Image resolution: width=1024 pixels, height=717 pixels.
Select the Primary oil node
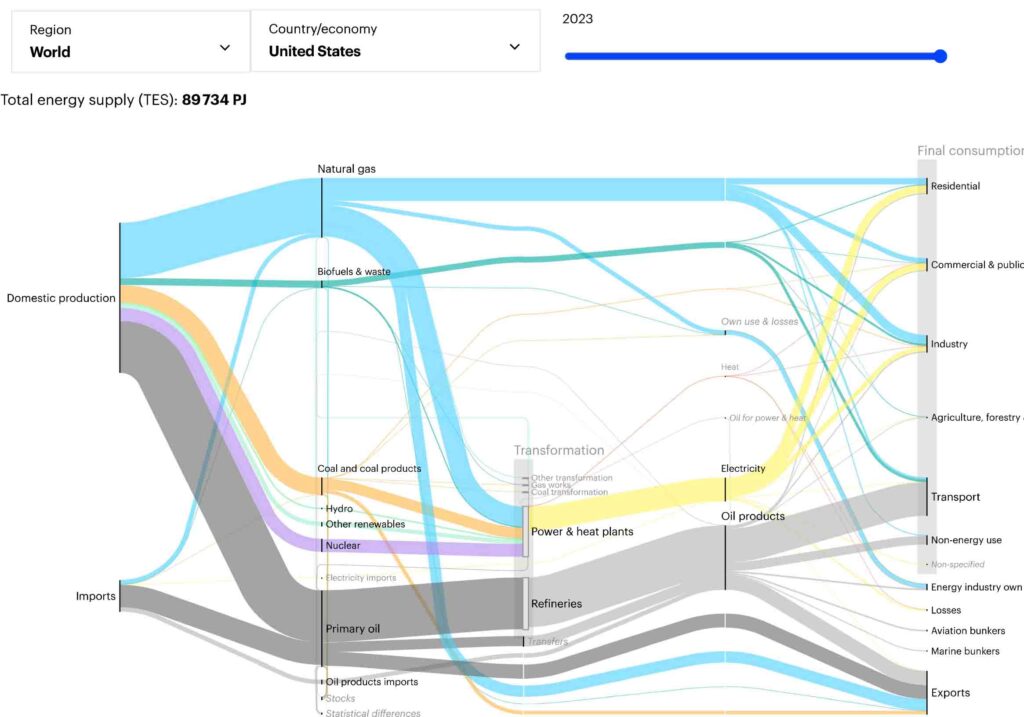pyautogui.click(x=352, y=629)
